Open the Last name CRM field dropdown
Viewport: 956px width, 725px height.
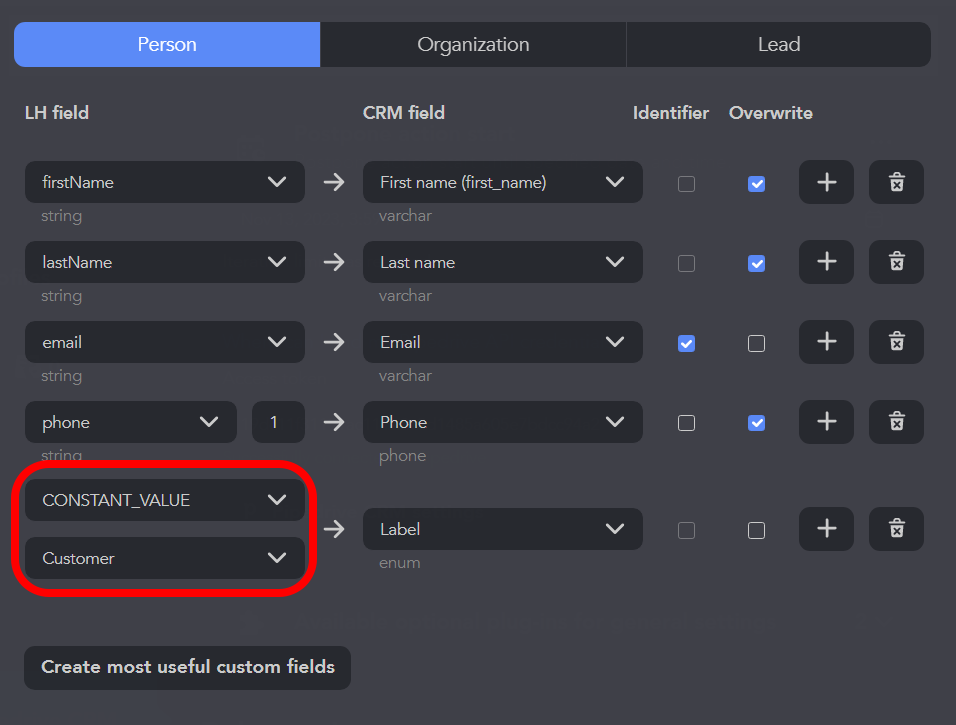pos(502,262)
